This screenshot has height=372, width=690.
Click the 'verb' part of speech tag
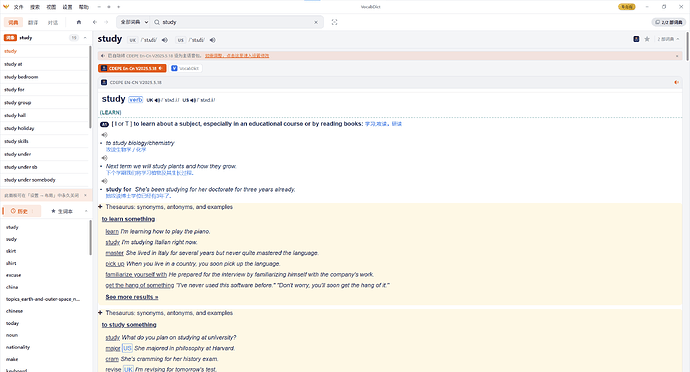coord(136,100)
